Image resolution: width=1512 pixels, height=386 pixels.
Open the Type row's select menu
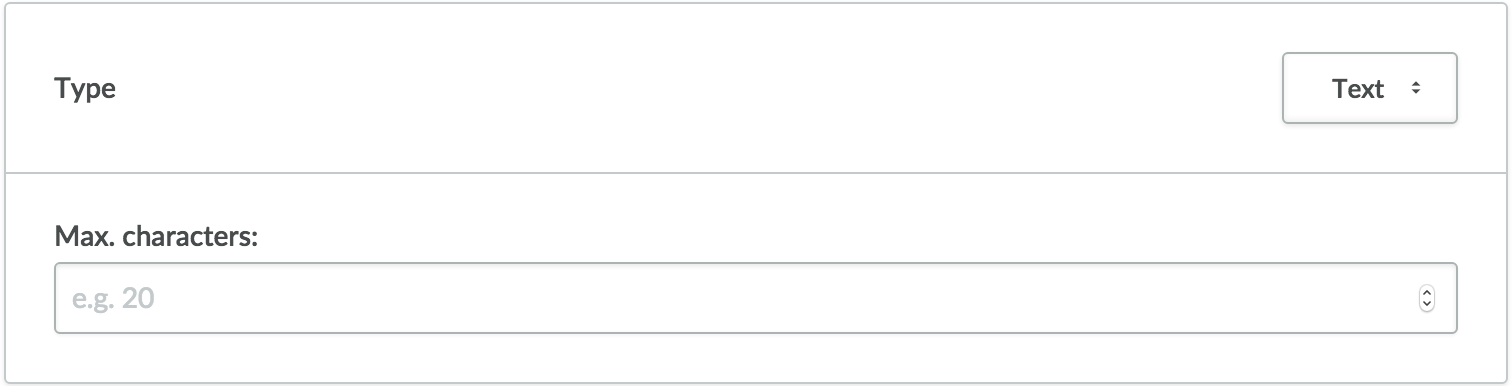[x=1369, y=88]
